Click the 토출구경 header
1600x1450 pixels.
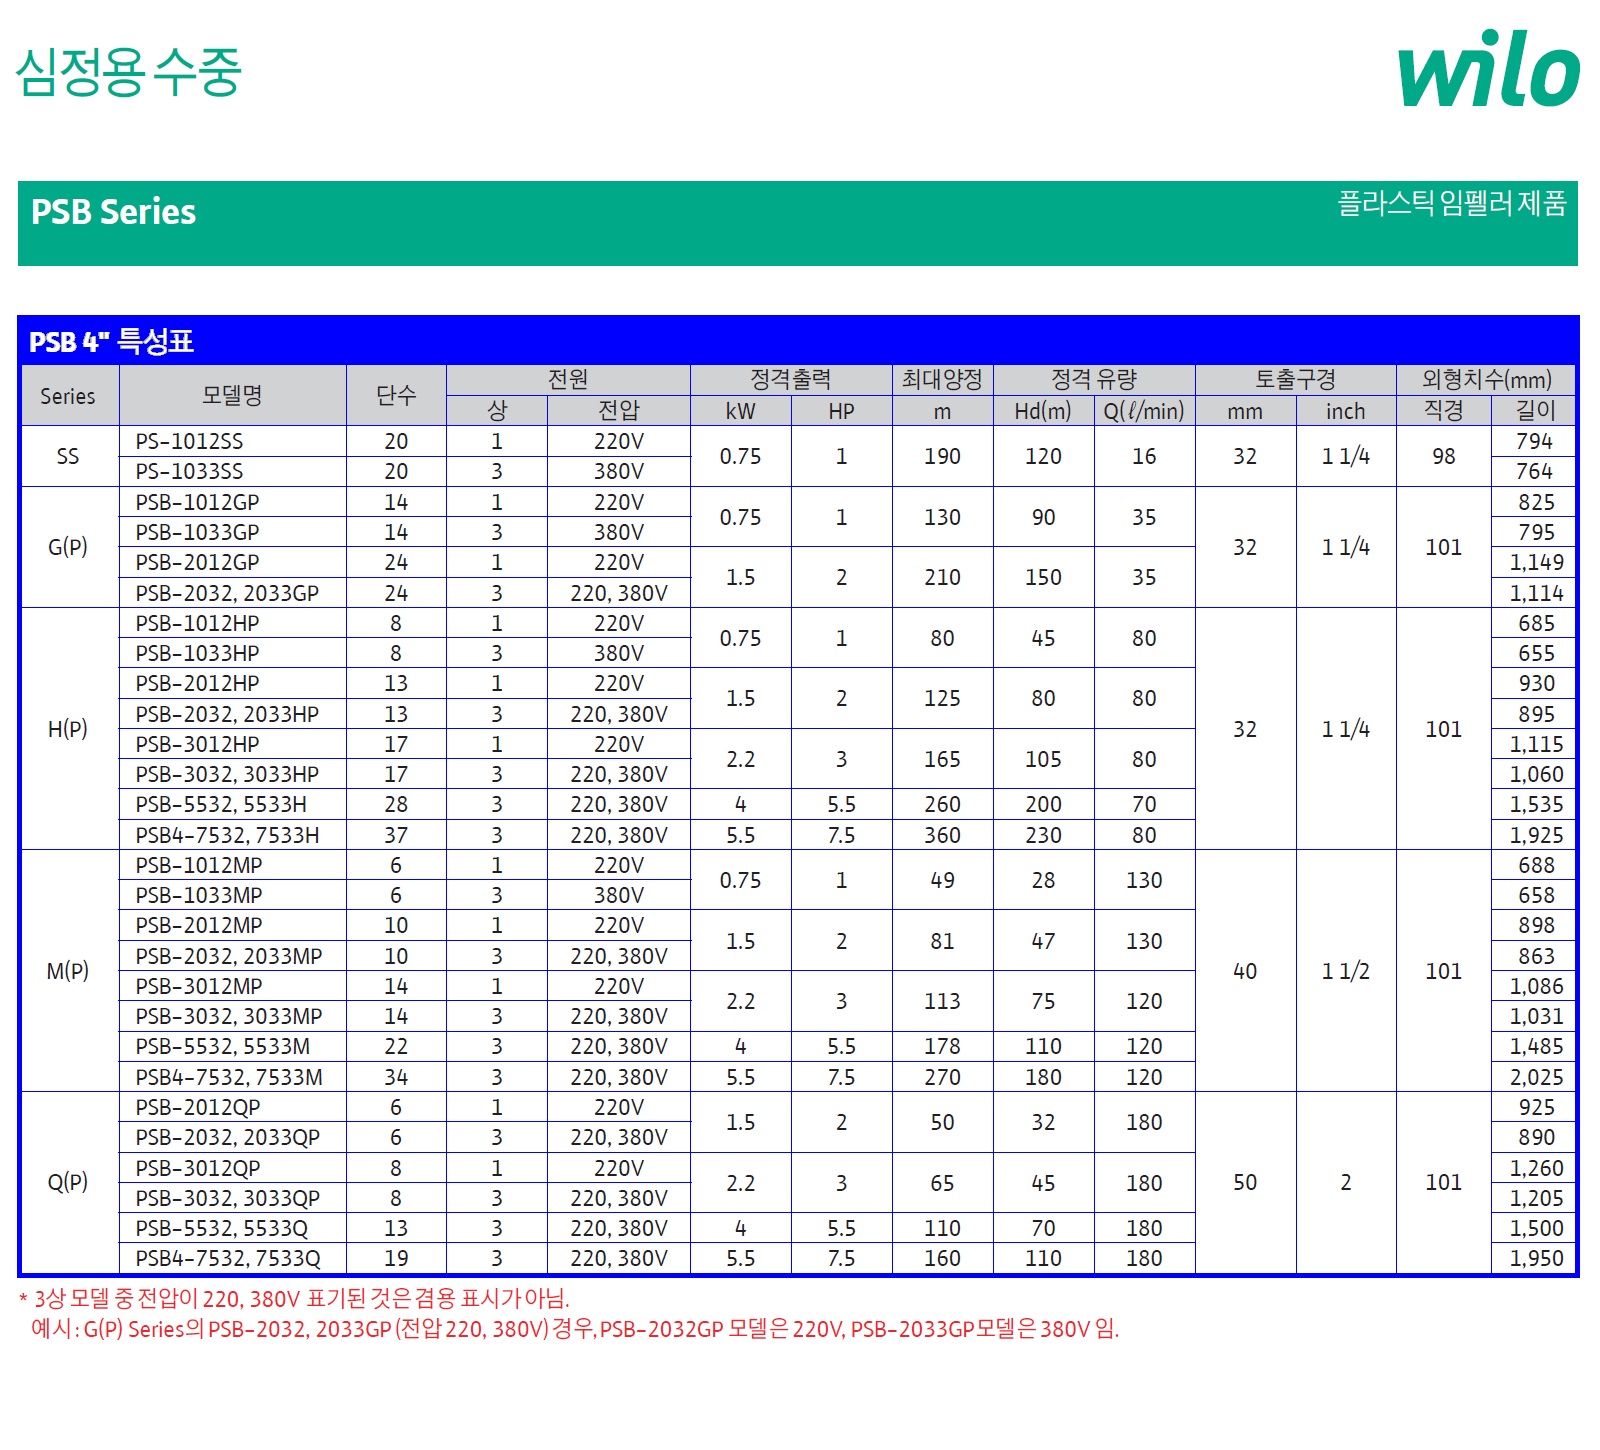tap(1295, 380)
